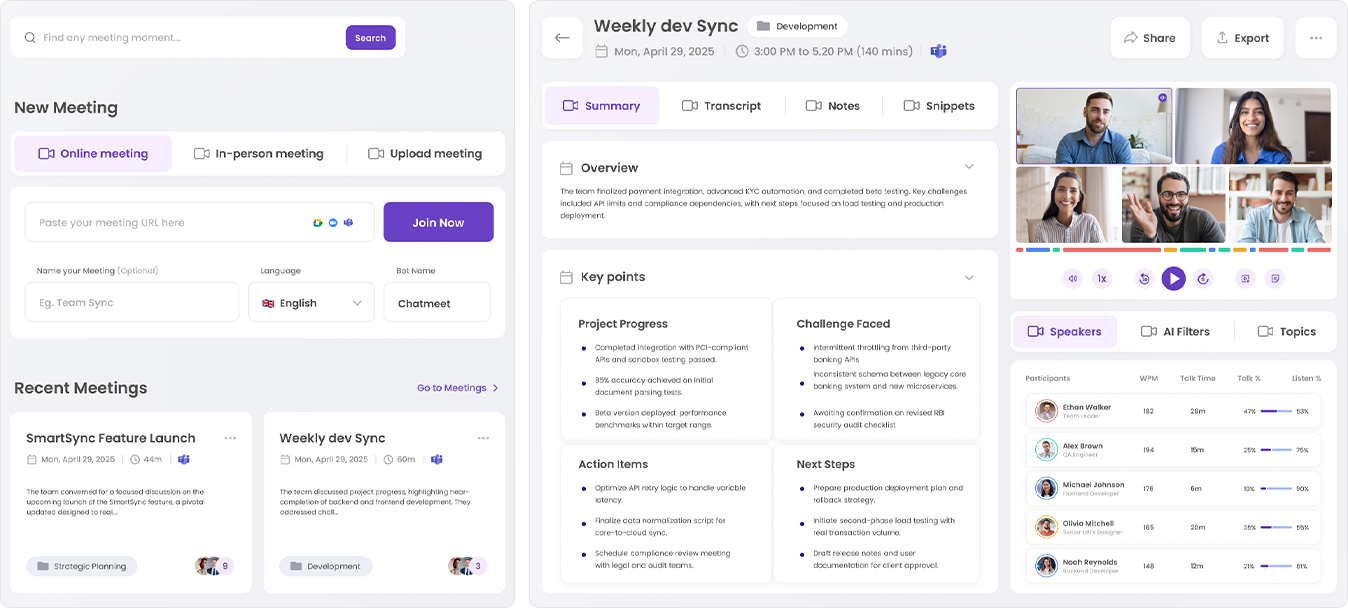Click the Join Now button
The image size is (1348, 608).
(438, 222)
